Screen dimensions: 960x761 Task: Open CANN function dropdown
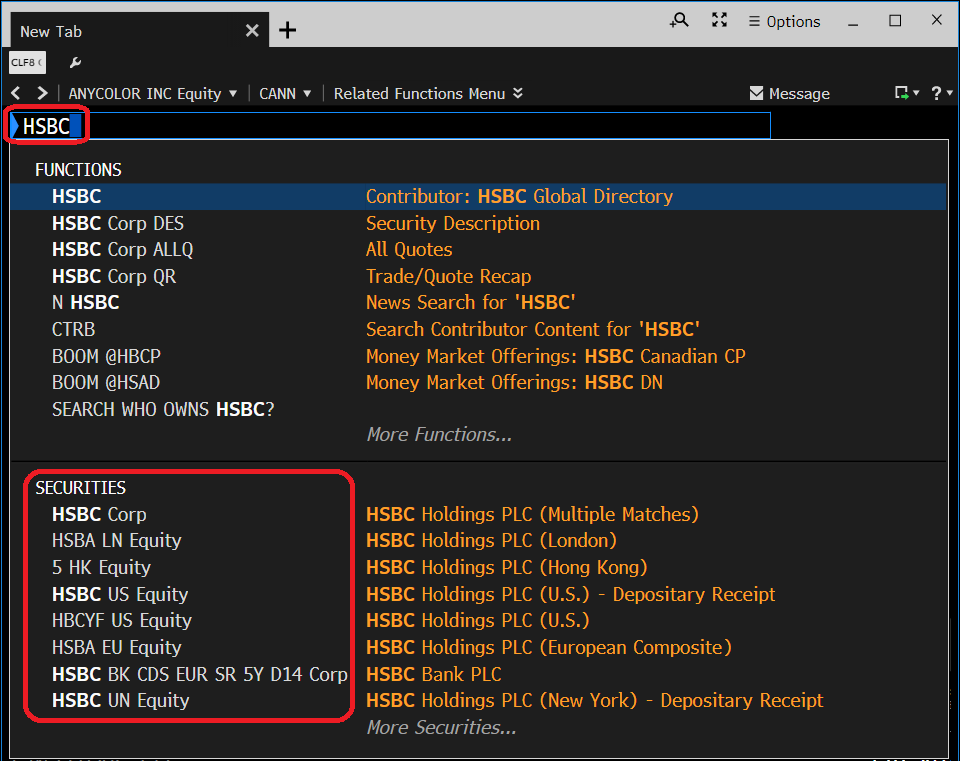pyautogui.click(x=285, y=94)
